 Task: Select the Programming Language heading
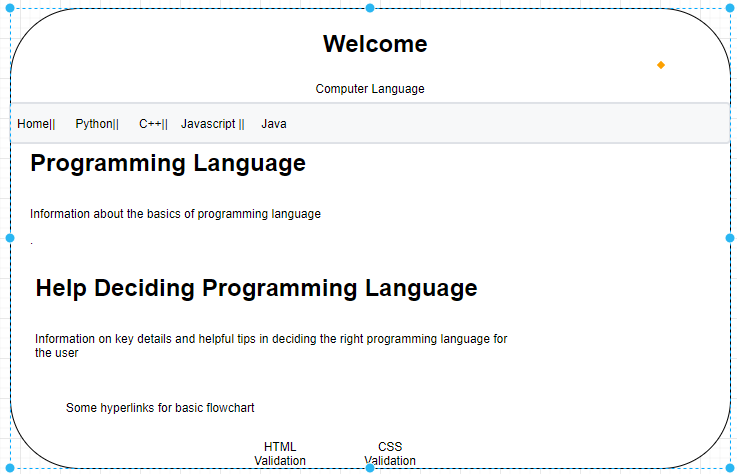pyautogui.click(x=168, y=163)
